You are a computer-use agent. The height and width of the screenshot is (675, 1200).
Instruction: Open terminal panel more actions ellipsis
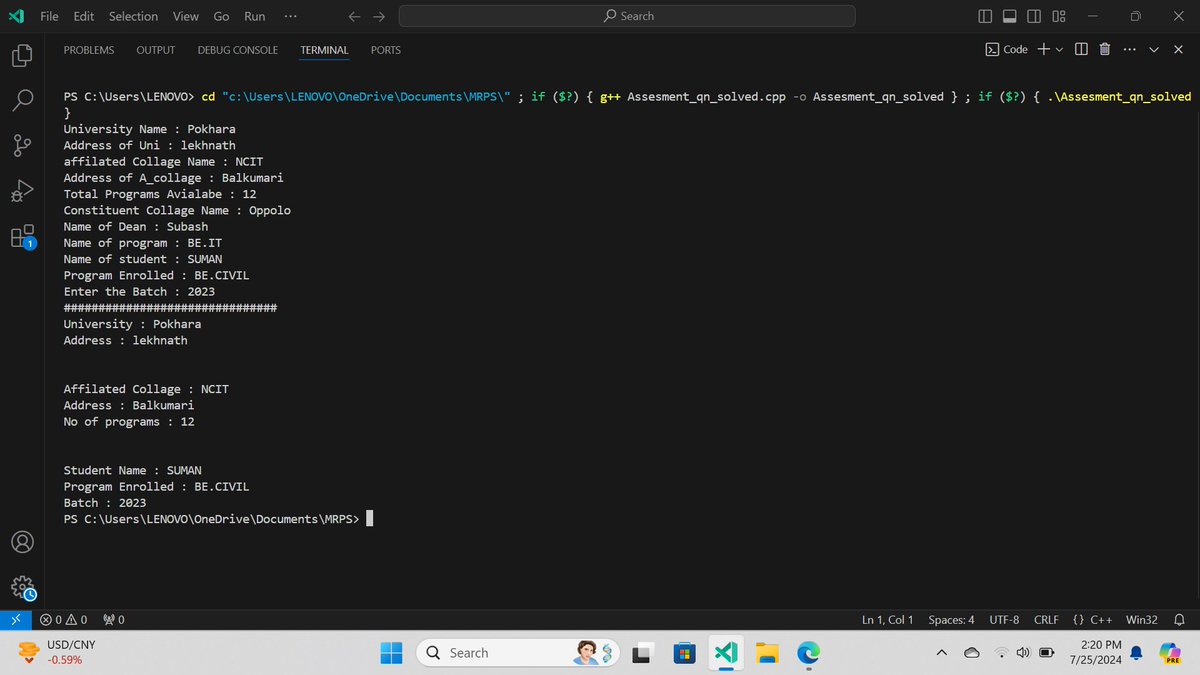1129,49
